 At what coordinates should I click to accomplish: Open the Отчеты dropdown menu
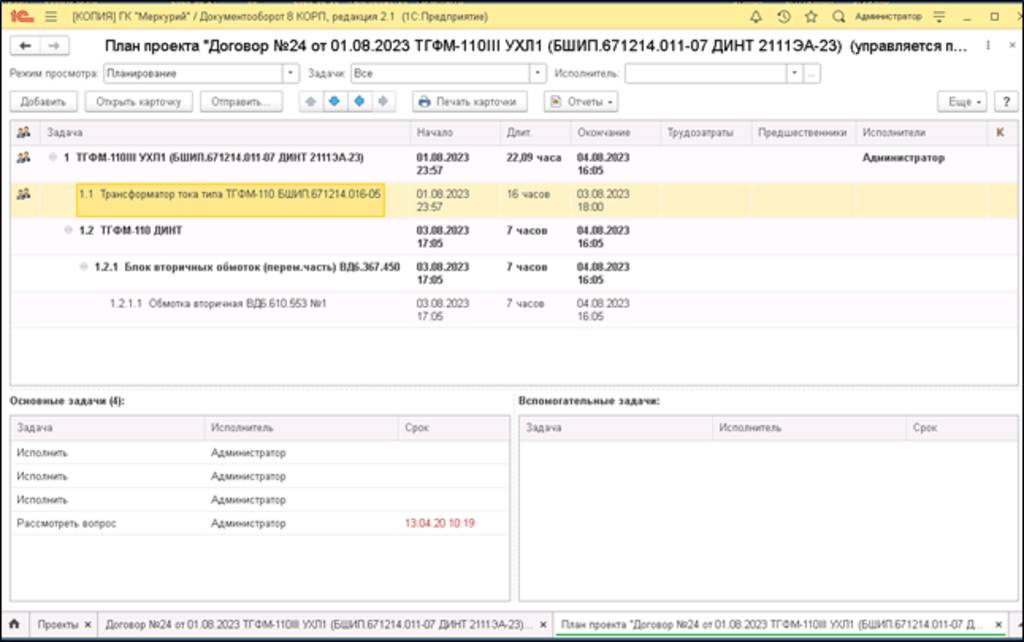click(580, 102)
